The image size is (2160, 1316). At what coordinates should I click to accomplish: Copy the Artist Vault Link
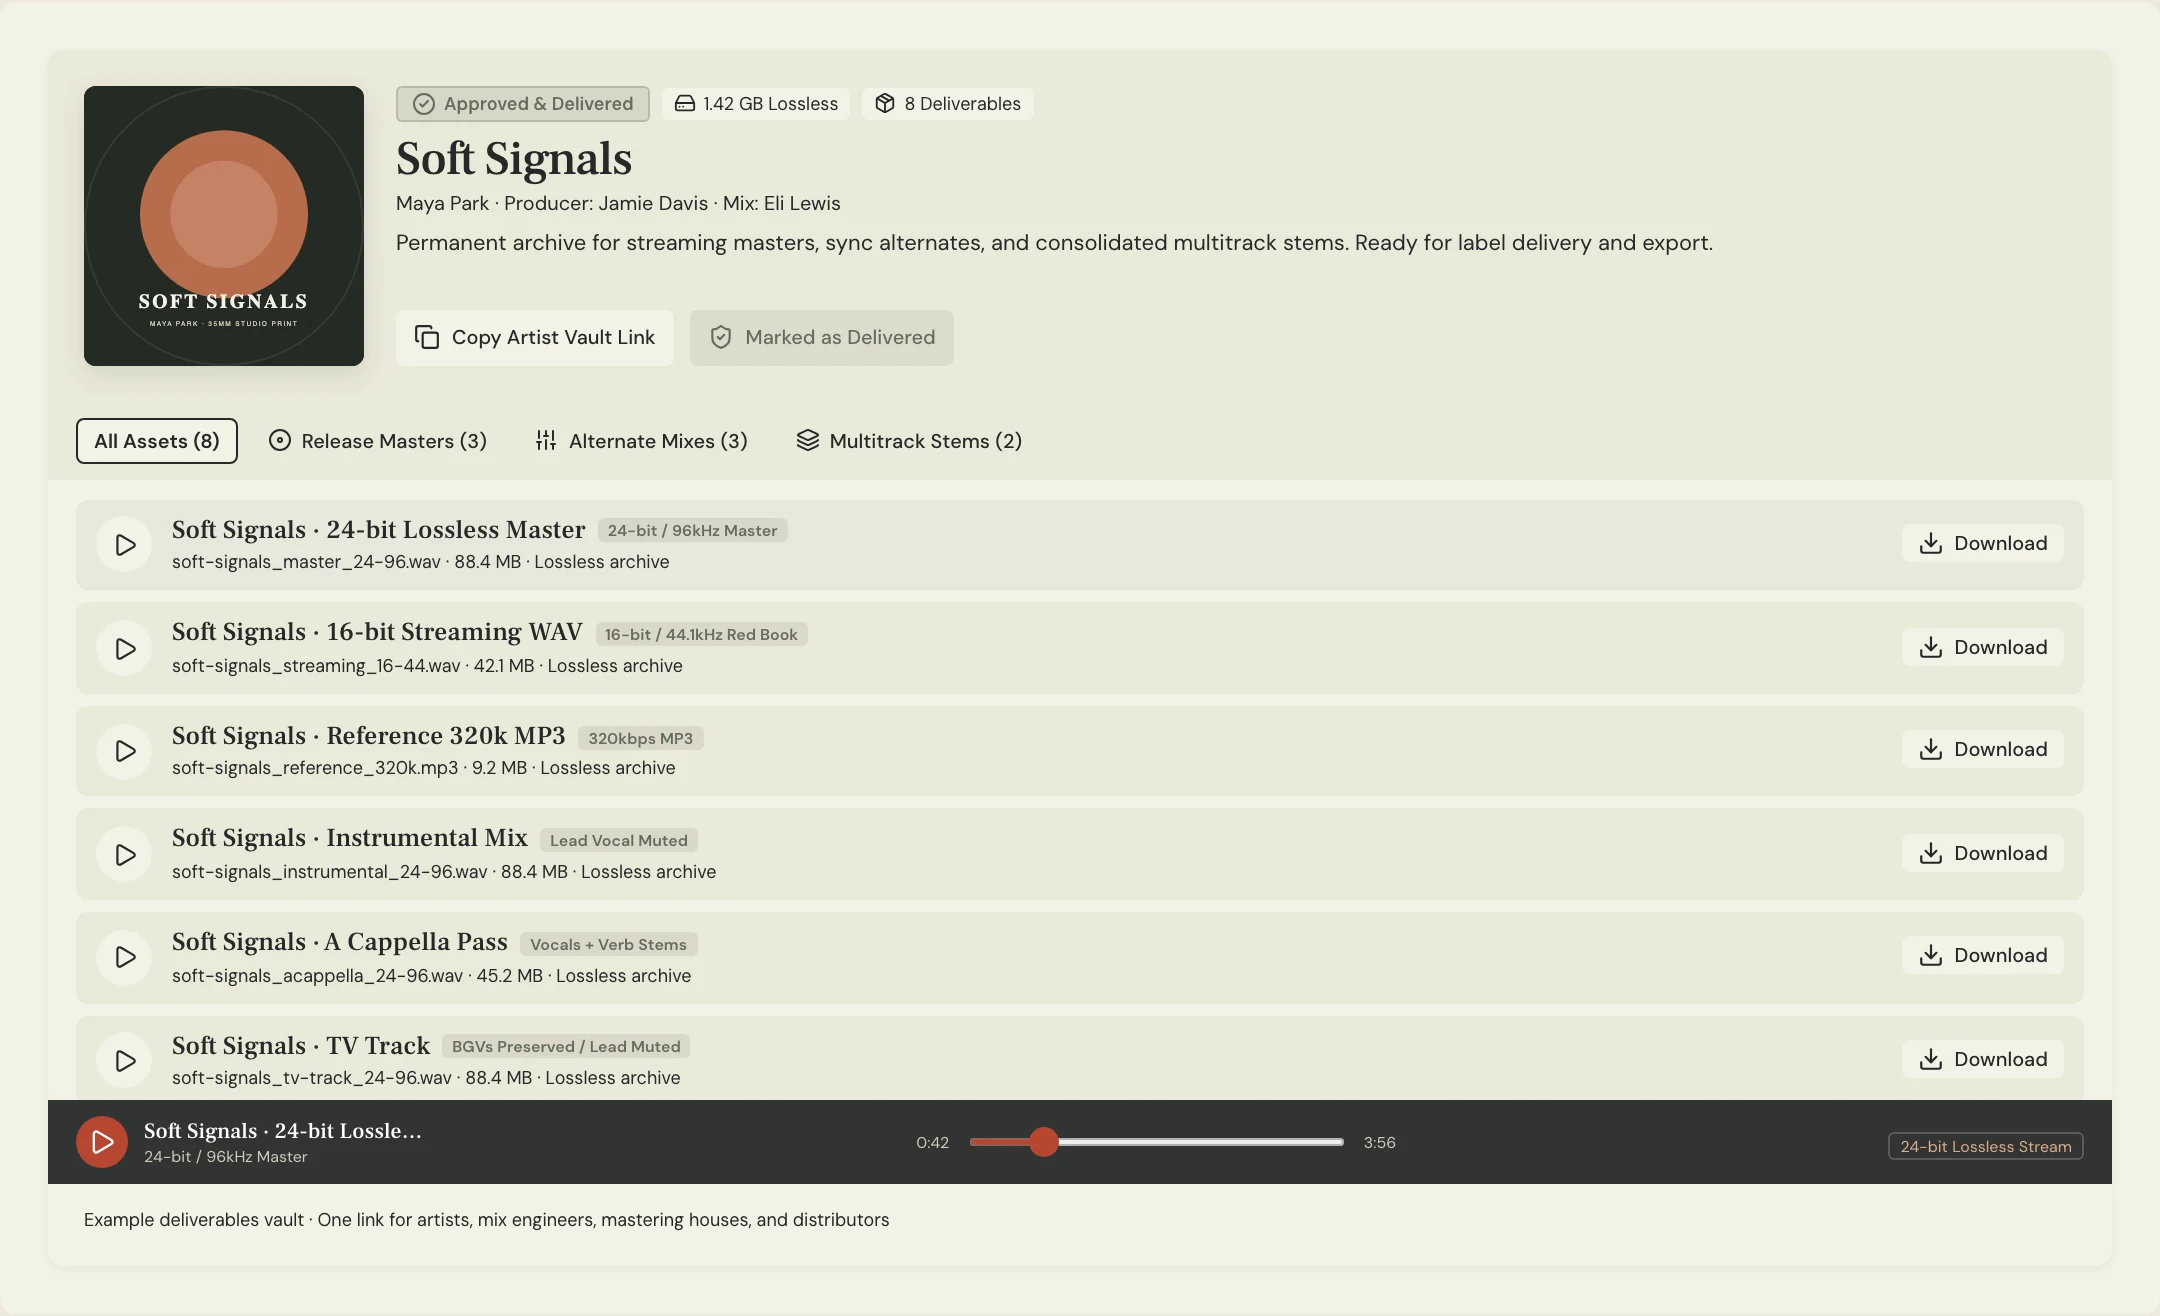click(x=535, y=338)
